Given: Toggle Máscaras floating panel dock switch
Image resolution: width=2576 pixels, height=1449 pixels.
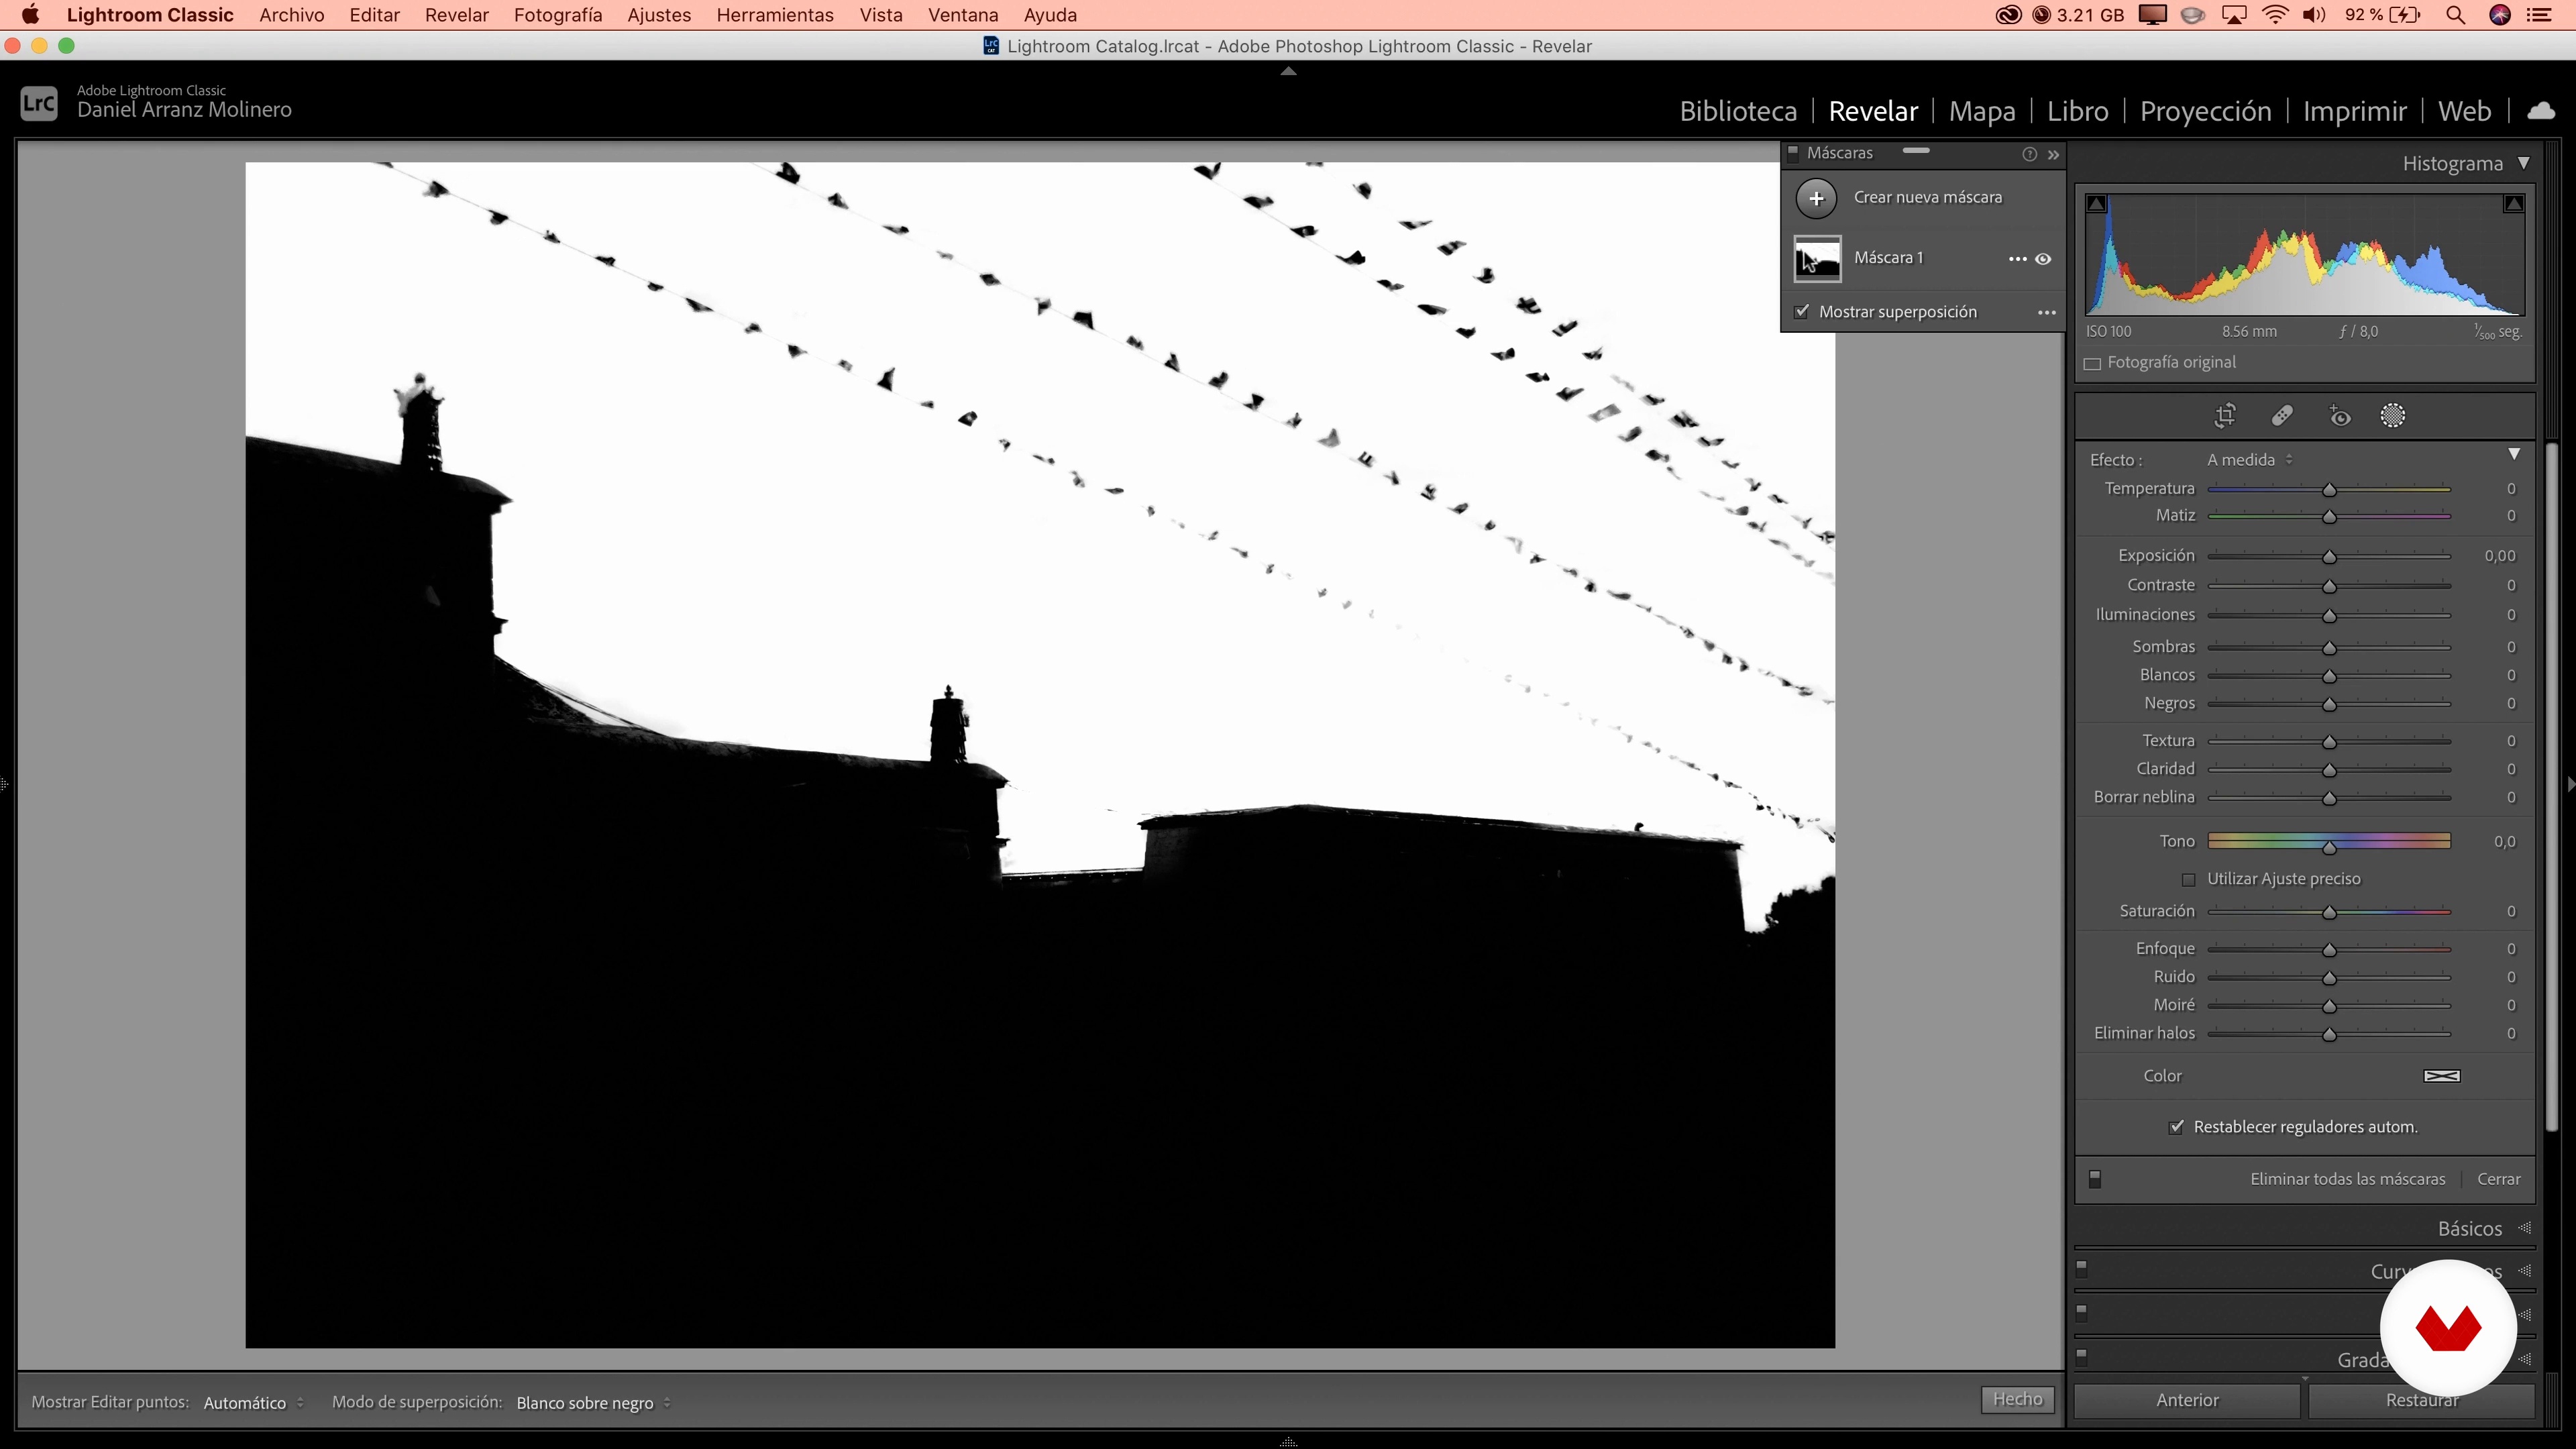Looking at the screenshot, I should pos(1793,154).
